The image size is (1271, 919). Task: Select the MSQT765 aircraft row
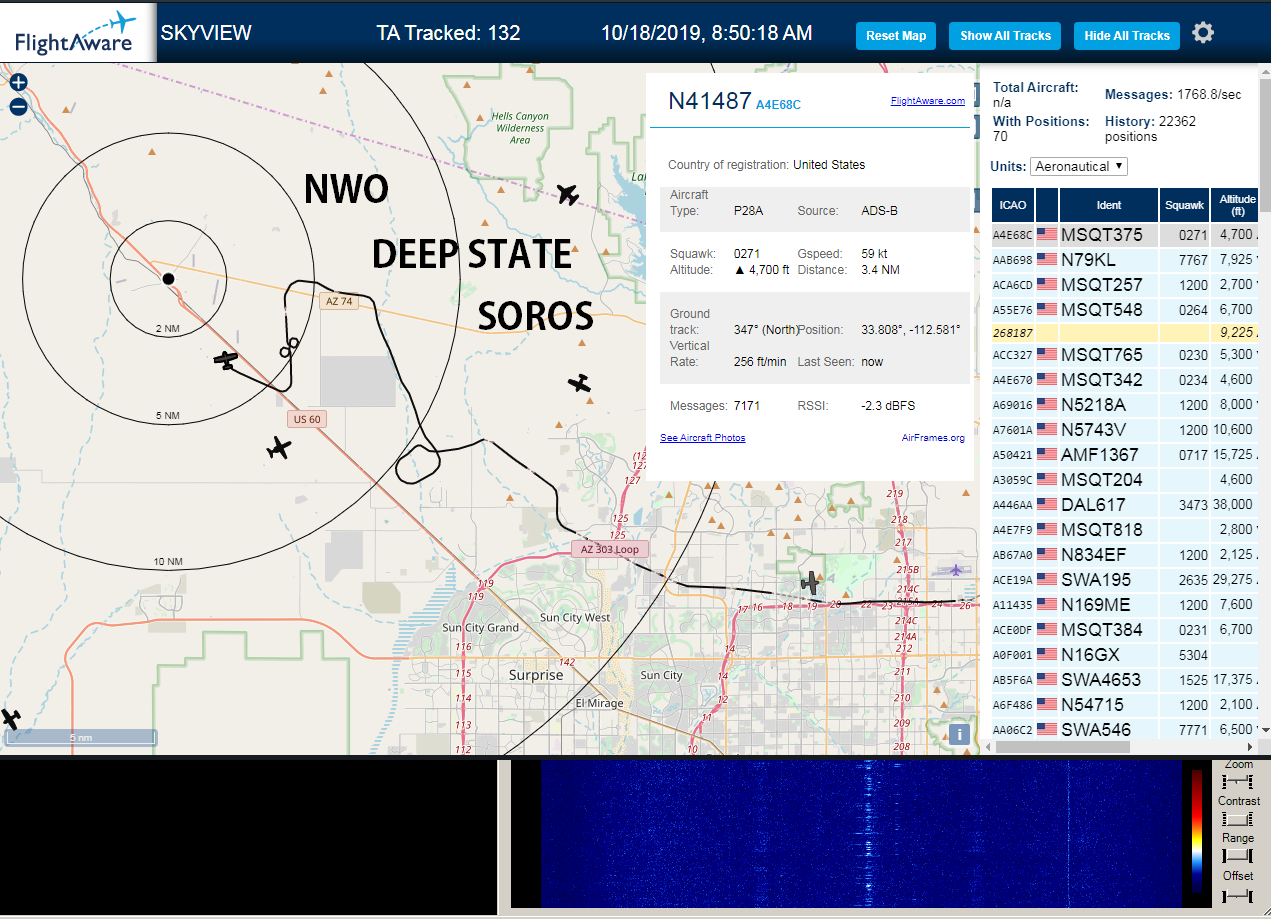coord(1124,355)
